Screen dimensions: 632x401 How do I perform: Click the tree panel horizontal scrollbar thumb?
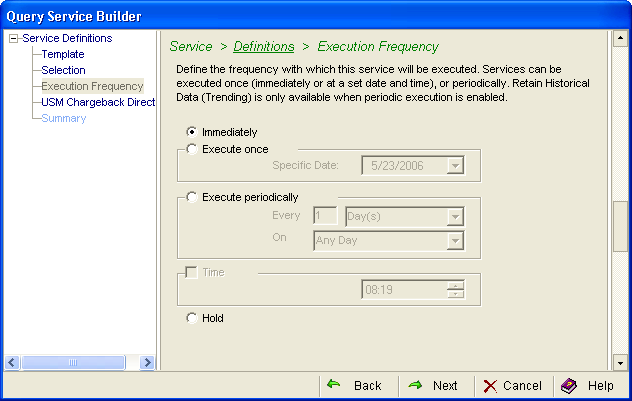(x=73, y=362)
